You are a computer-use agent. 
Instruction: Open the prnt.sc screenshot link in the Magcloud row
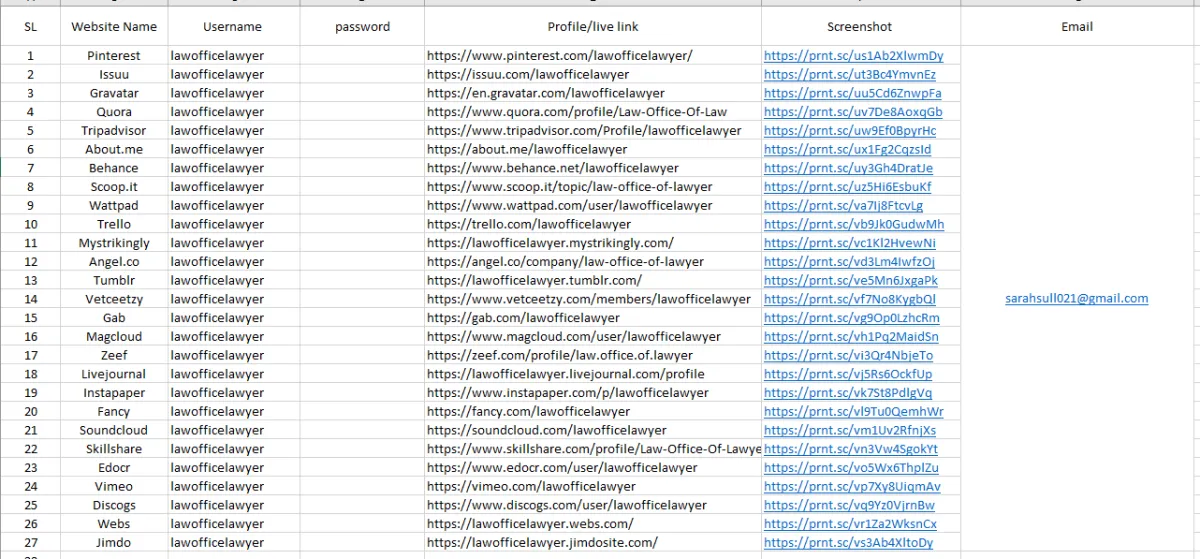[x=851, y=336]
